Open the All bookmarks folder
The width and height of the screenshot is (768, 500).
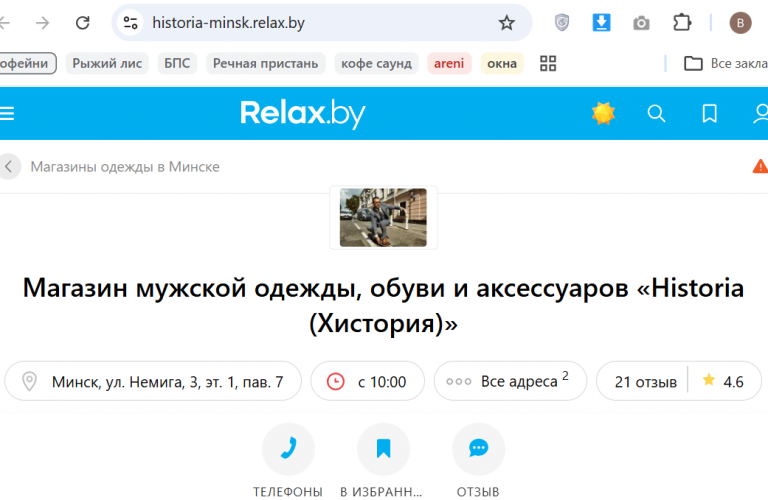point(726,63)
